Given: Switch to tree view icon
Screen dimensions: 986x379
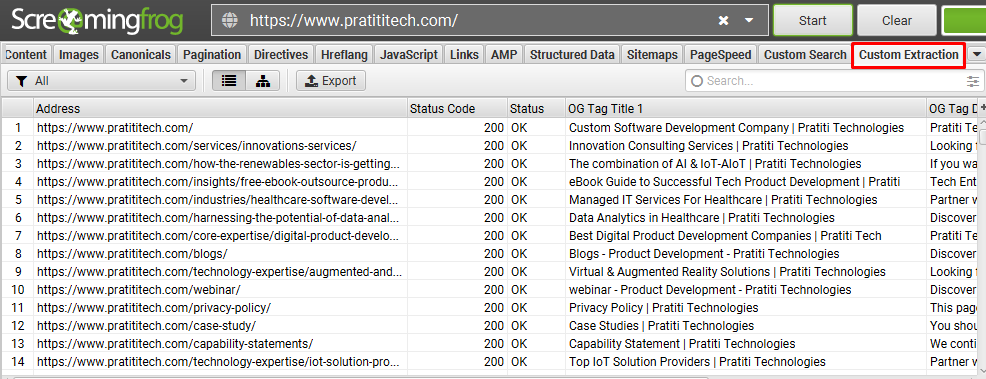Looking at the screenshot, I should [263, 80].
